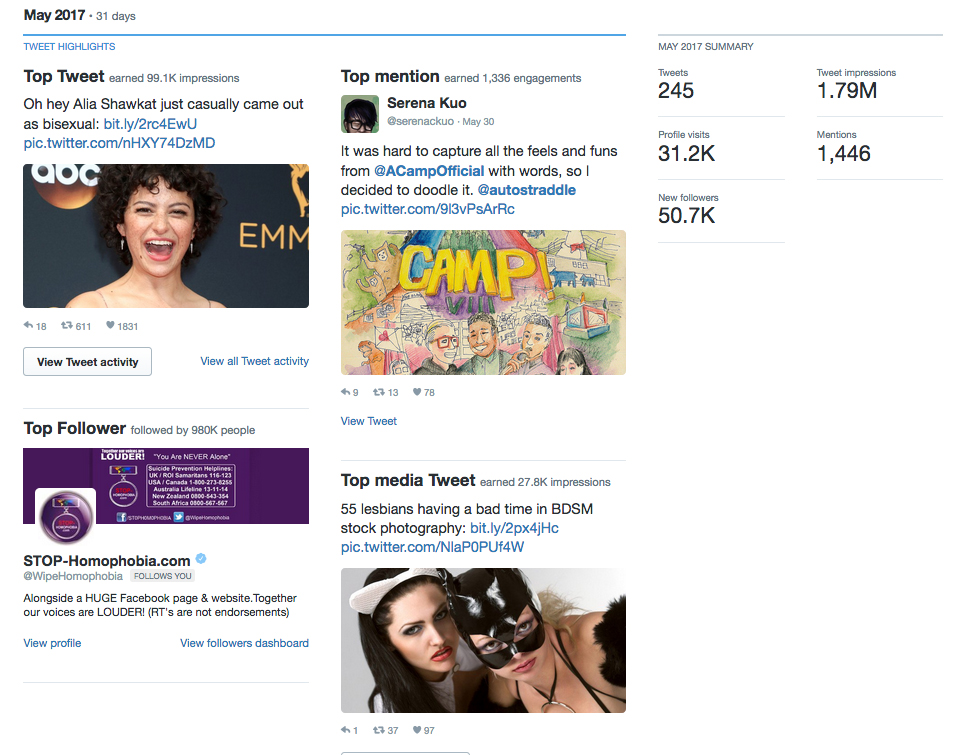The height and width of the screenshot is (755, 953).
Task: Click 'earned 27.8K impressions' text
Action: click(545, 483)
